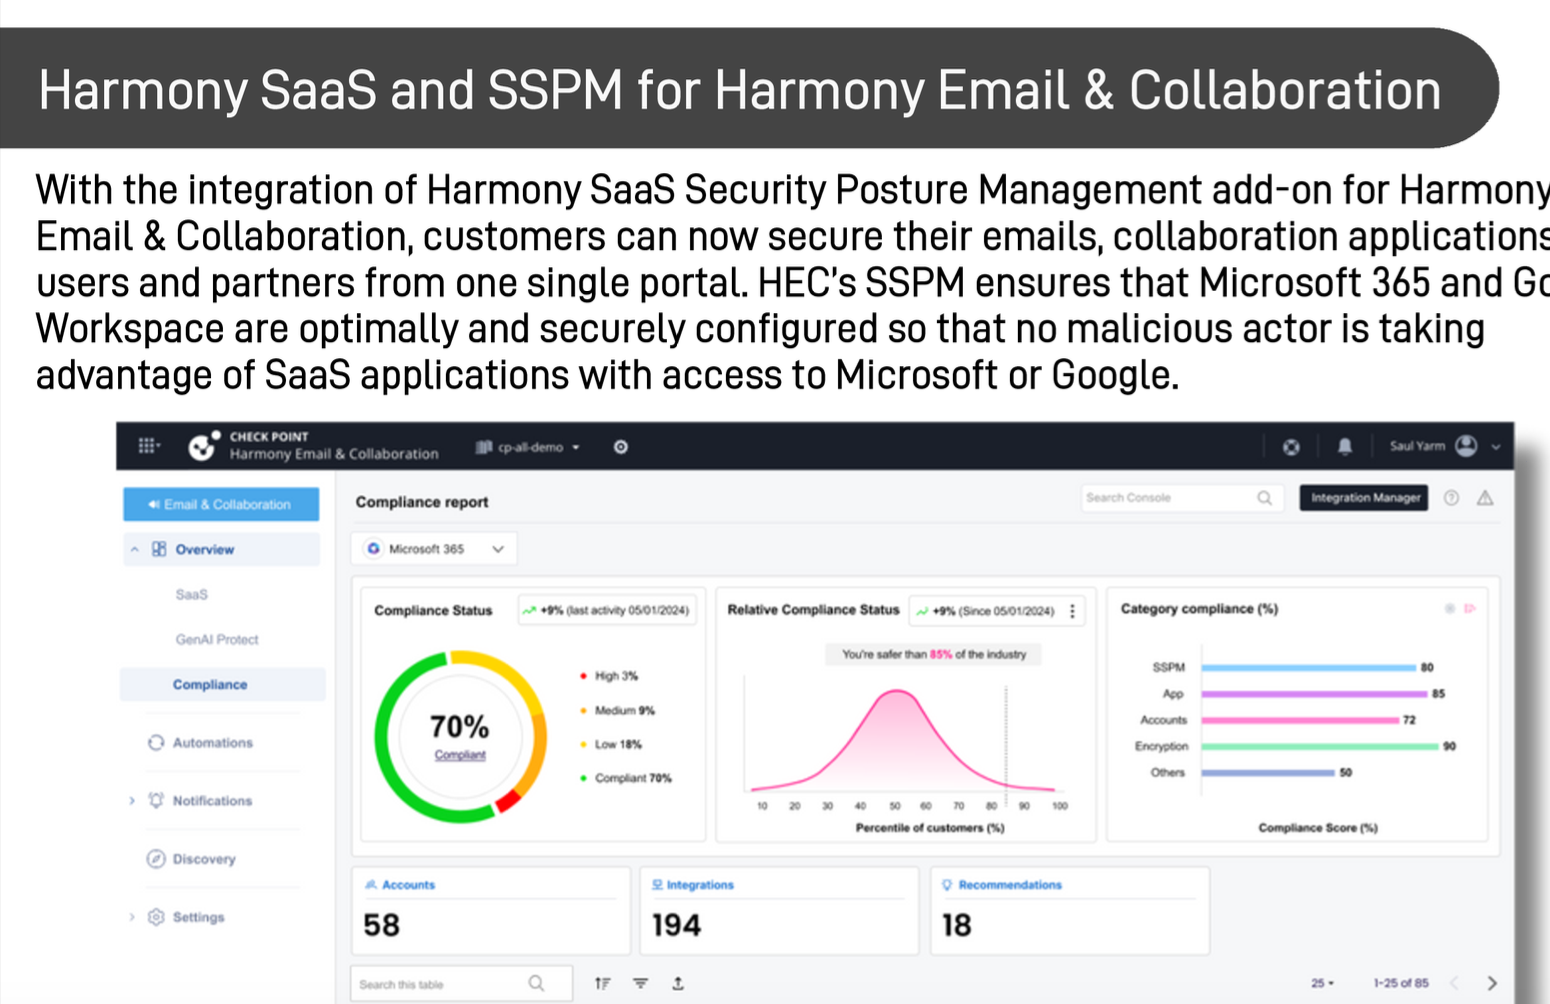Click the SSPM compliance bar
The image size is (1550, 1004).
pyautogui.click(x=1309, y=667)
